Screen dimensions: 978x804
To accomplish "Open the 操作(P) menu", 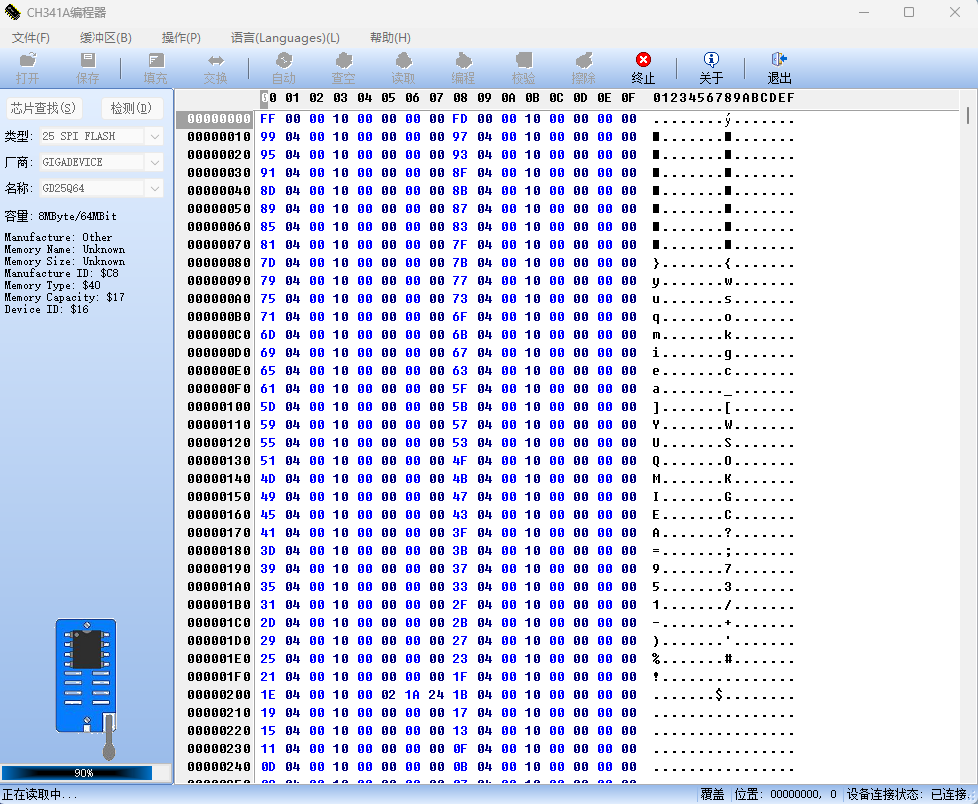I will (181, 37).
